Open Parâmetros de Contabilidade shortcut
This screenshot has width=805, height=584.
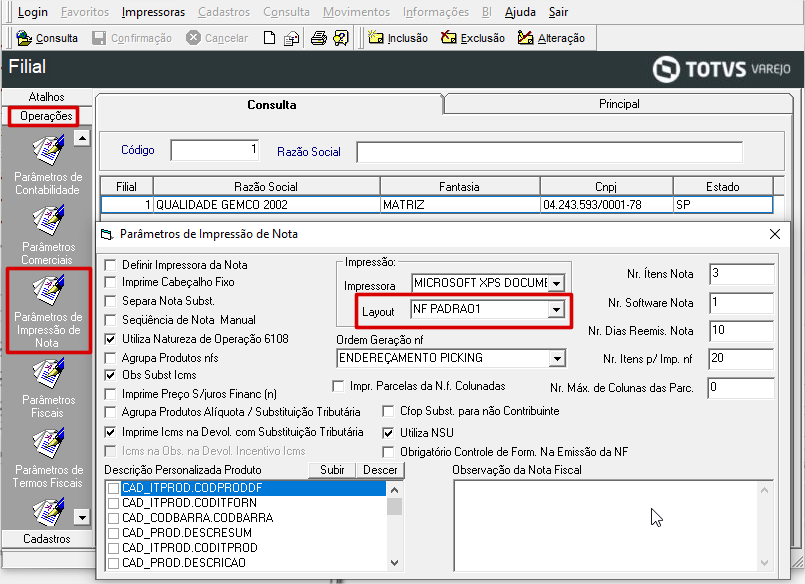coord(48,165)
